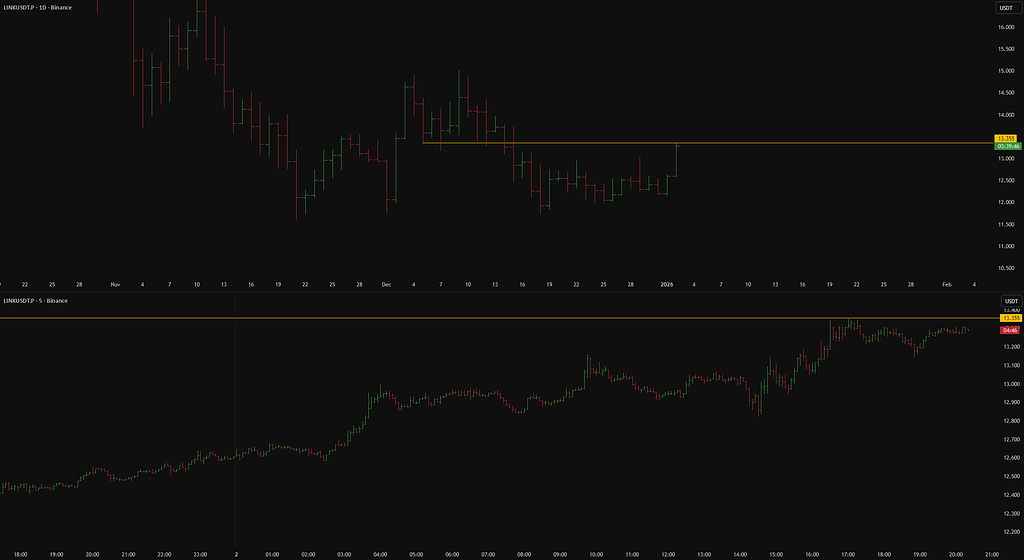
Task: Open the USDT currency selector on the daily chart
Action: 1005,7
